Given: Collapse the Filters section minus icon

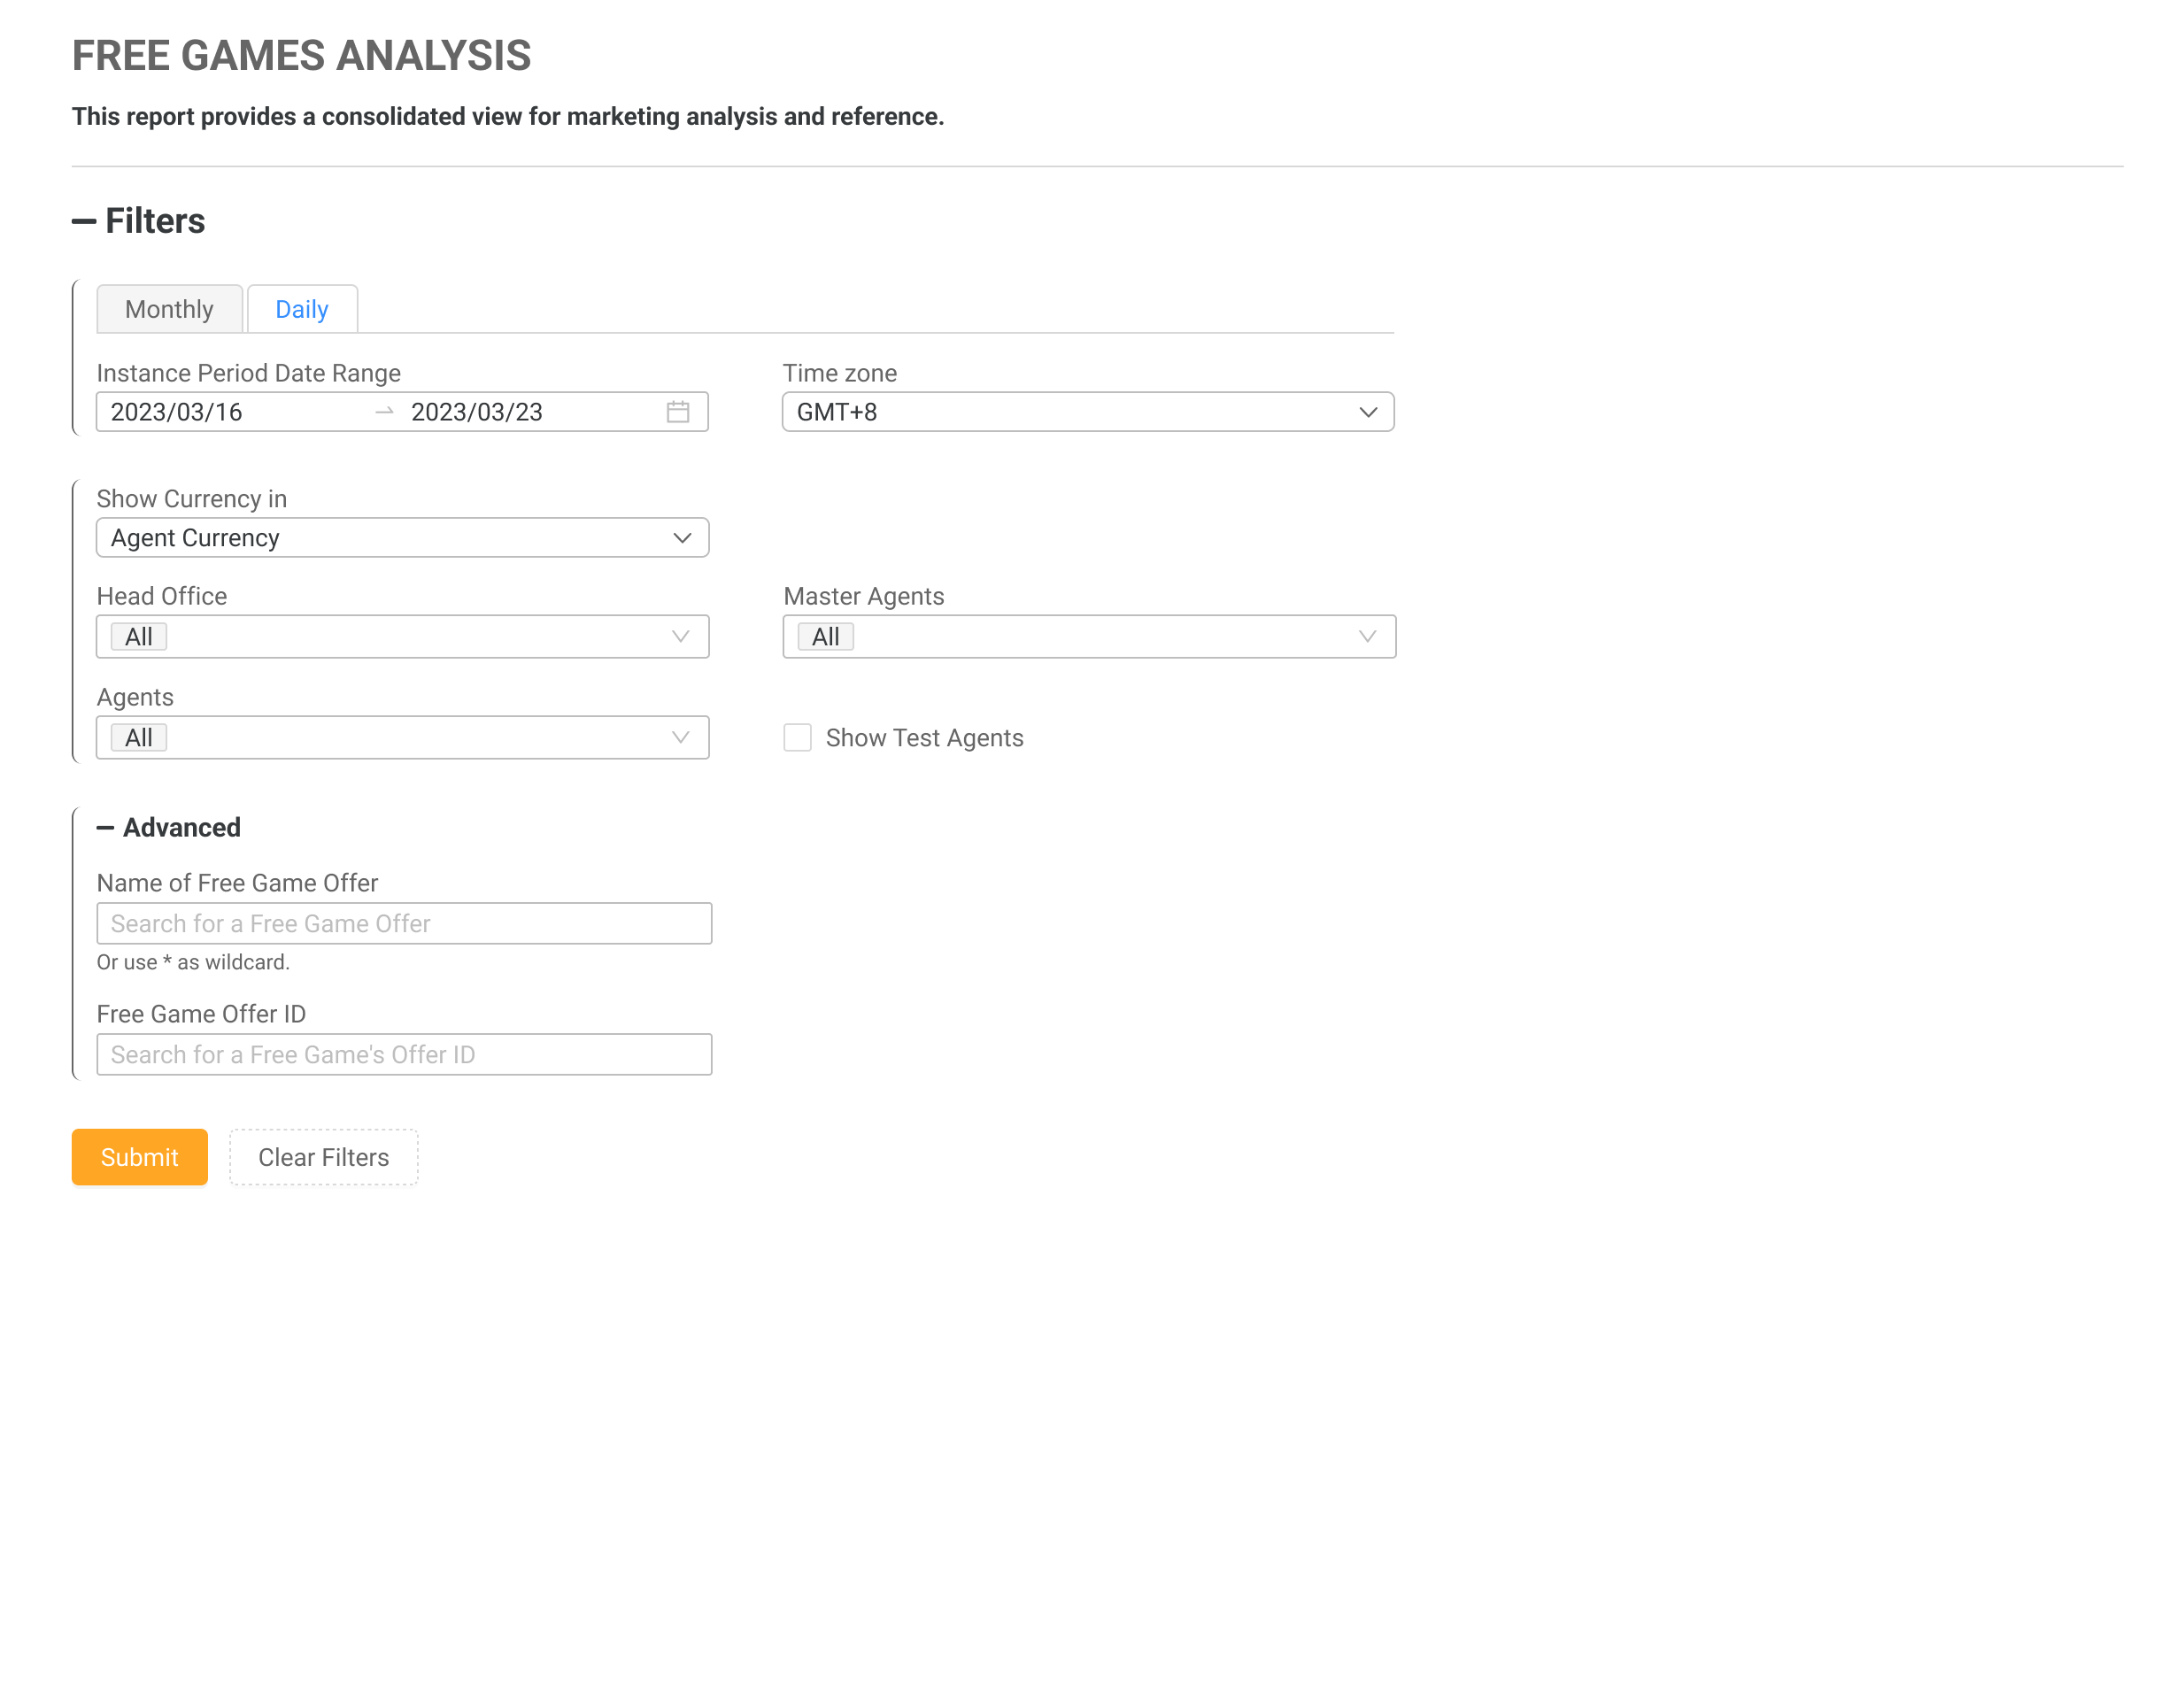Looking at the screenshot, I should click(x=84, y=221).
